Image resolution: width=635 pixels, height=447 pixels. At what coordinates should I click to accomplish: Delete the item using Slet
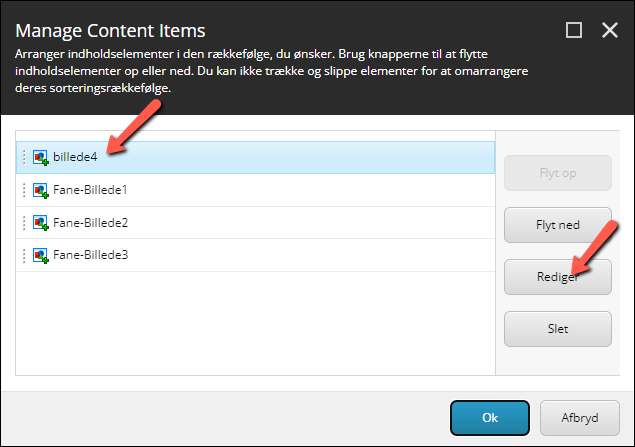tap(558, 329)
